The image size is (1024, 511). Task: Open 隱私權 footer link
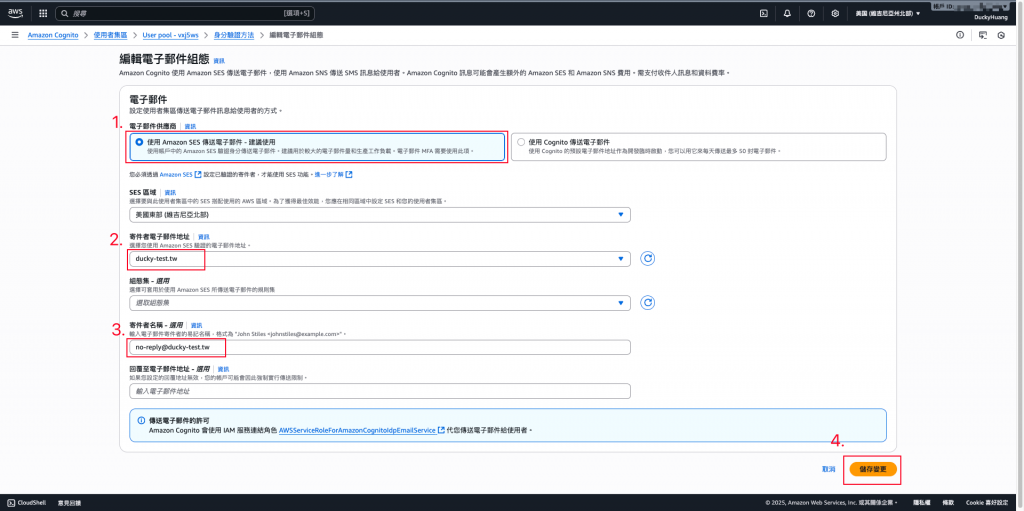[921, 503]
